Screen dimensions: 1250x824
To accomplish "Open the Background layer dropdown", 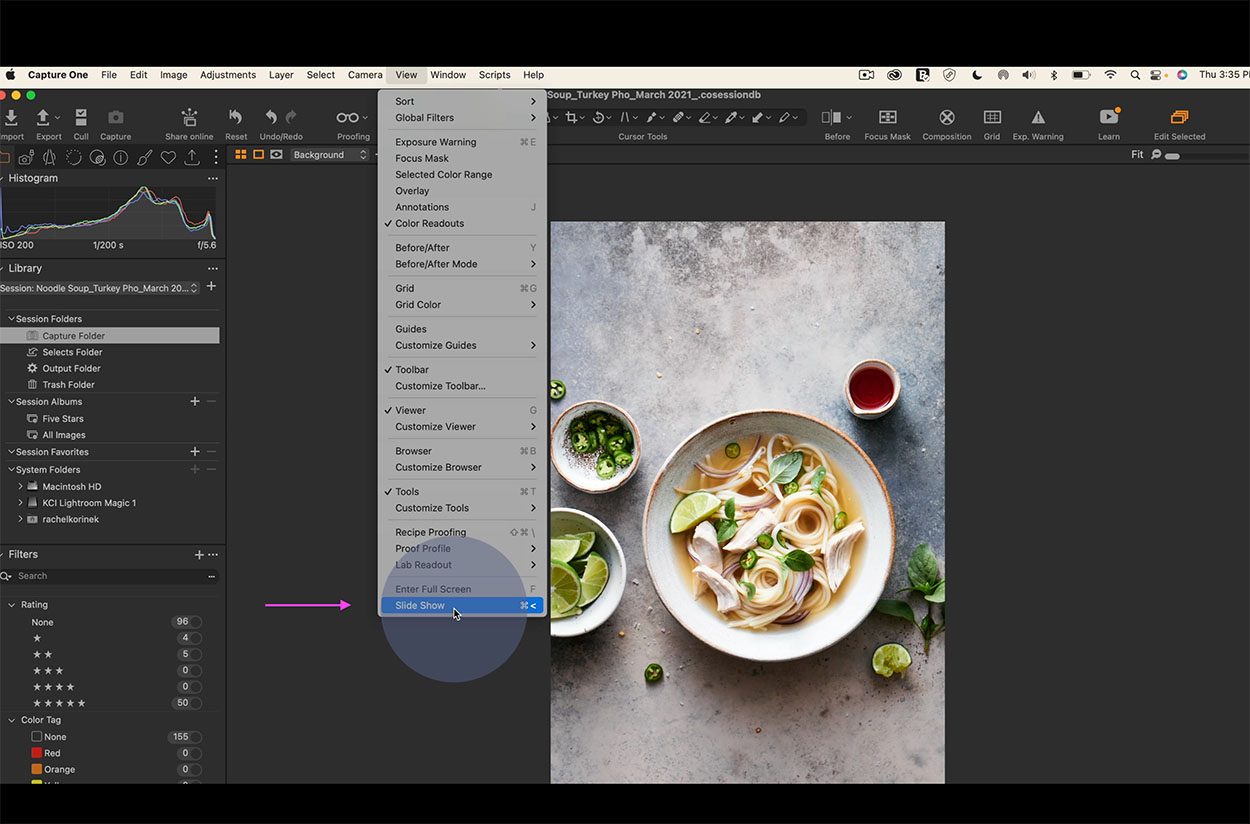I will click(330, 155).
